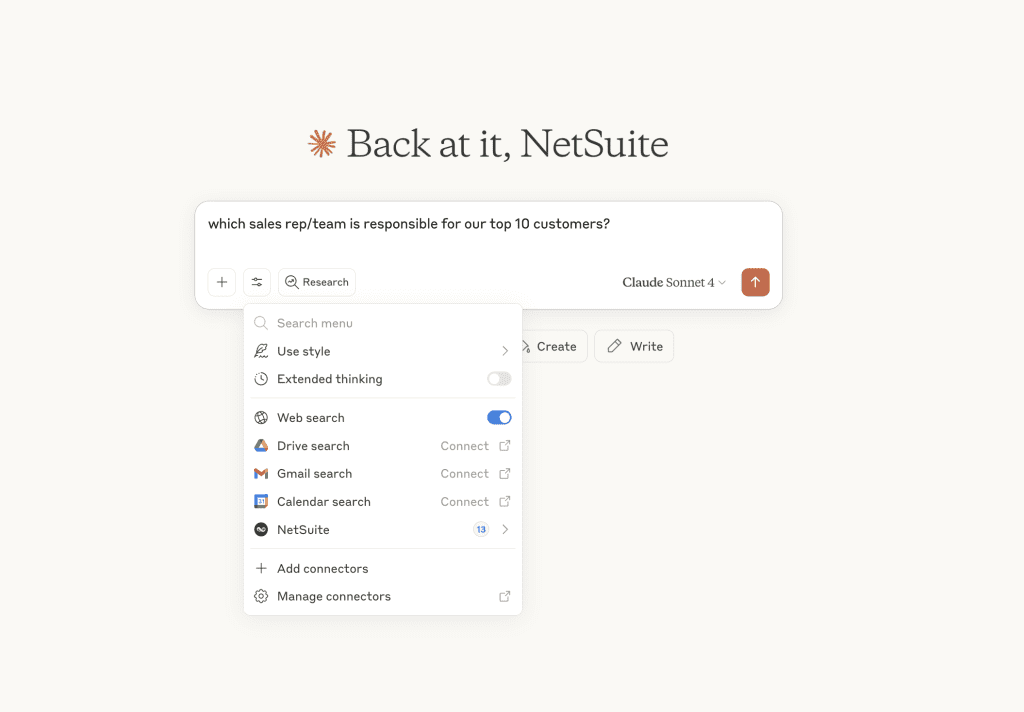Click the tools filter icon next to plus
This screenshot has height=712, width=1024.
pyautogui.click(x=257, y=282)
